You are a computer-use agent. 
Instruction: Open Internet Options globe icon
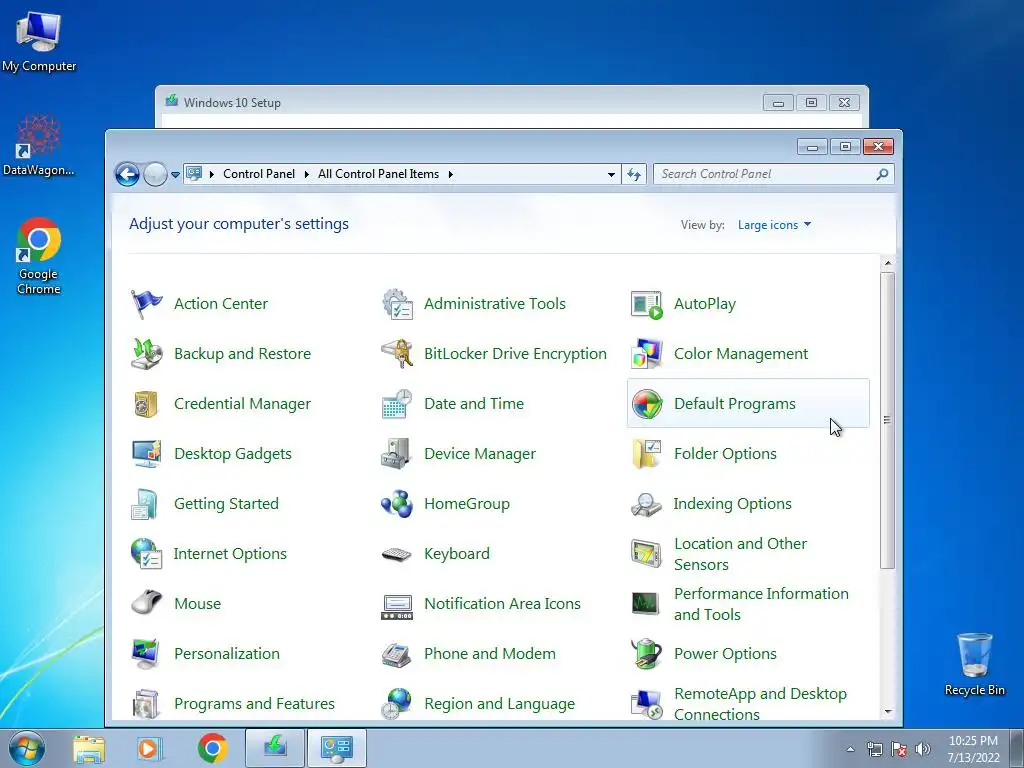click(146, 554)
